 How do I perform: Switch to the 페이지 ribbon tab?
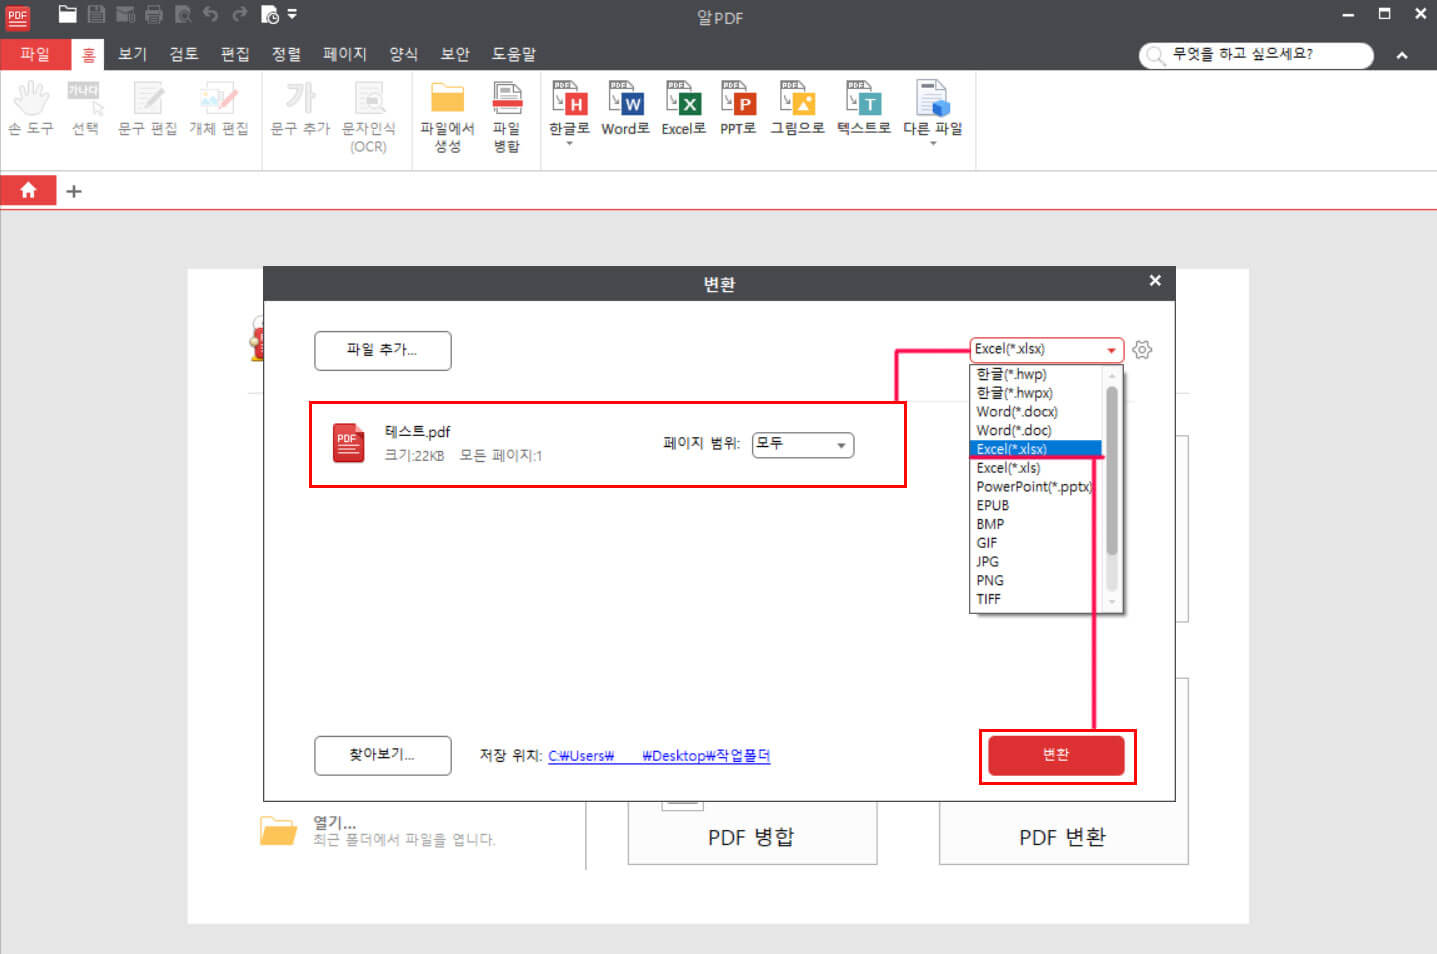point(344,54)
